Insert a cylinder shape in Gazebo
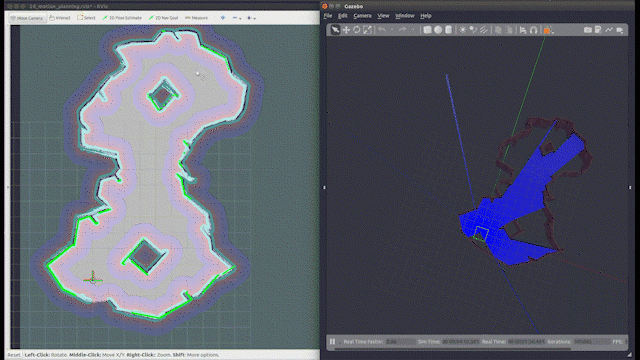640x360 pixels. coord(448,30)
